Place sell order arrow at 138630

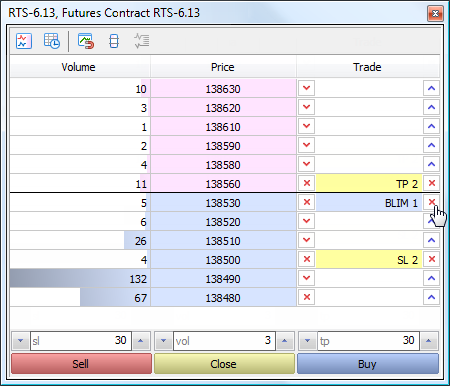point(307,88)
